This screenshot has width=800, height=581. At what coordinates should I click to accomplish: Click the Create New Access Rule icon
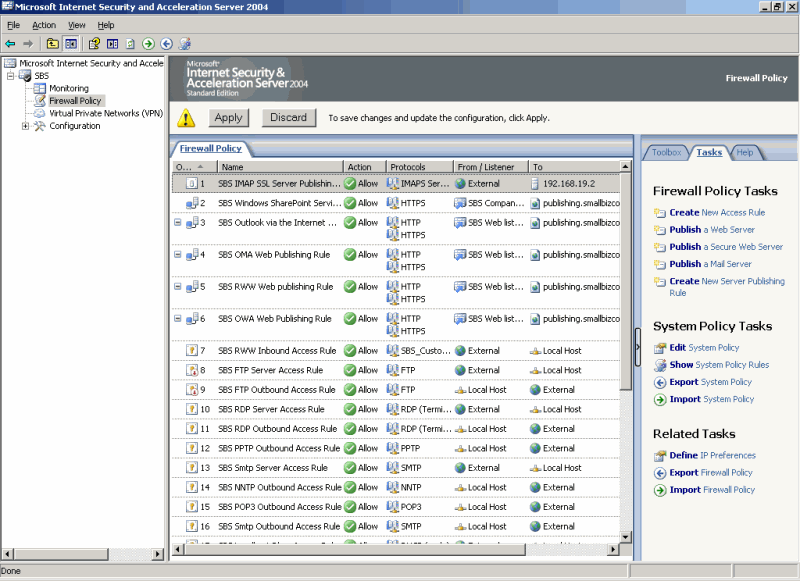[x=660, y=213]
